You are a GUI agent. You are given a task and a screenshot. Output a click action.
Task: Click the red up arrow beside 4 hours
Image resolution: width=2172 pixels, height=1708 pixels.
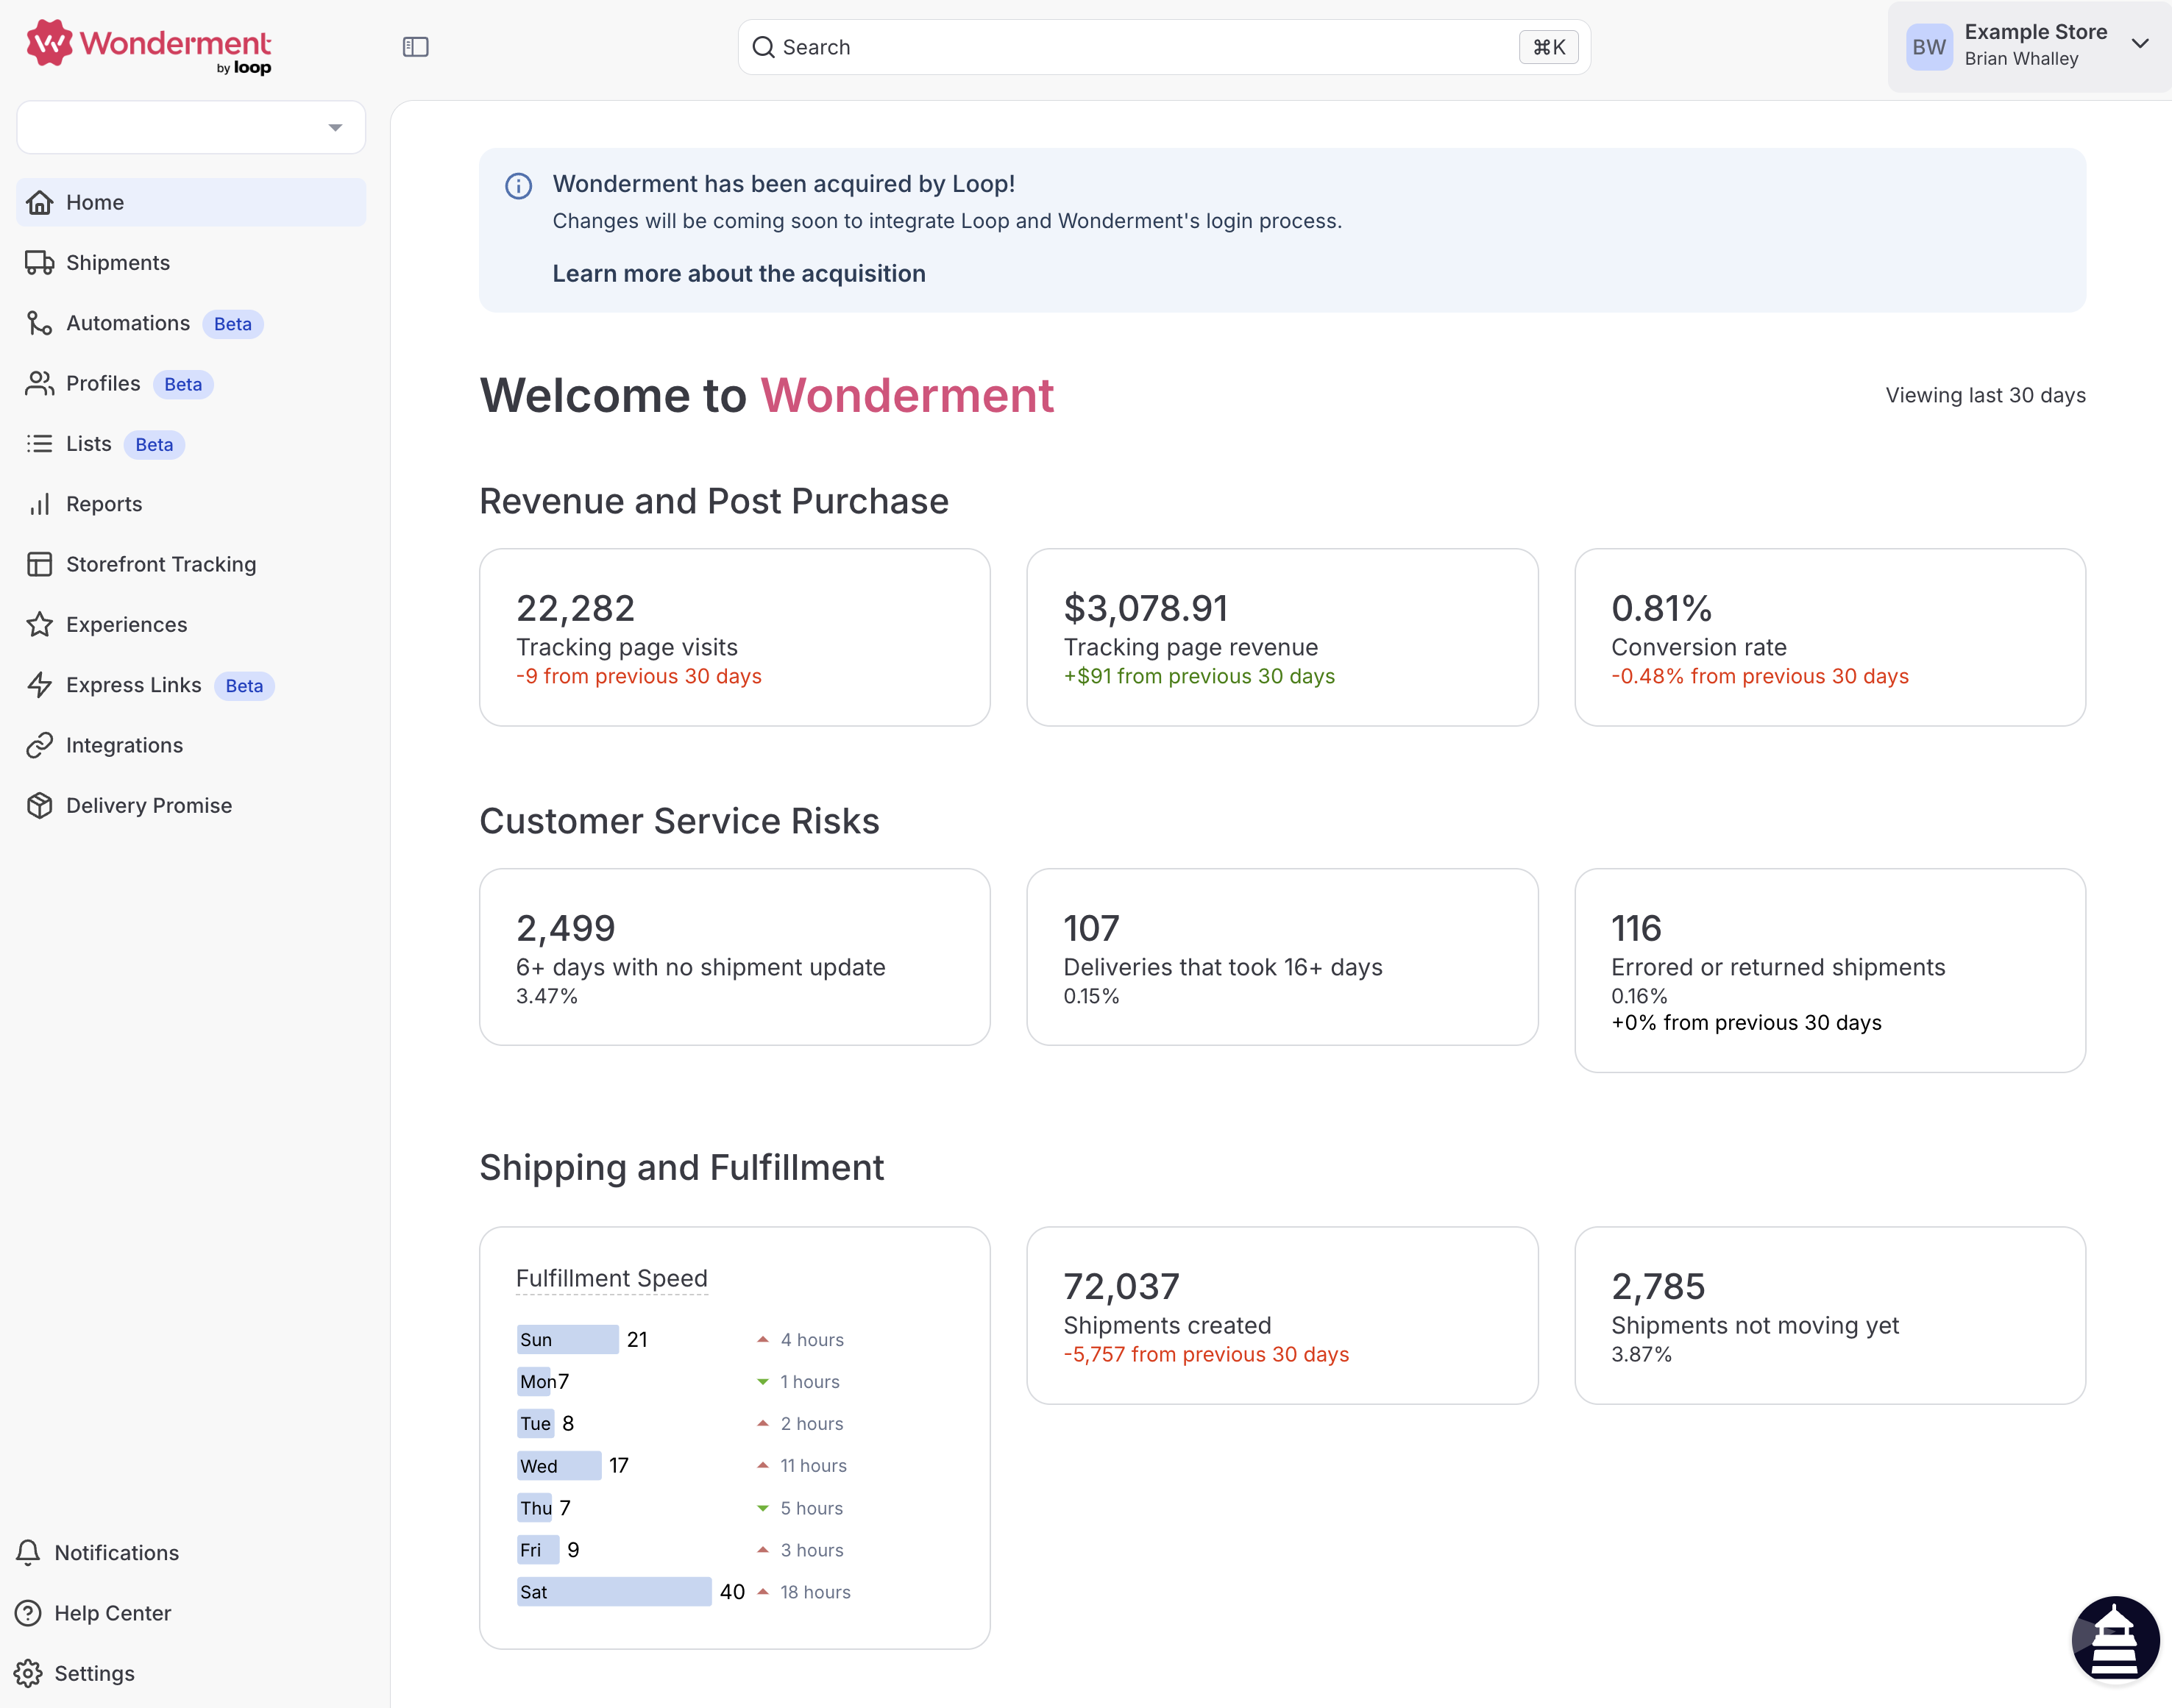pos(763,1339)
